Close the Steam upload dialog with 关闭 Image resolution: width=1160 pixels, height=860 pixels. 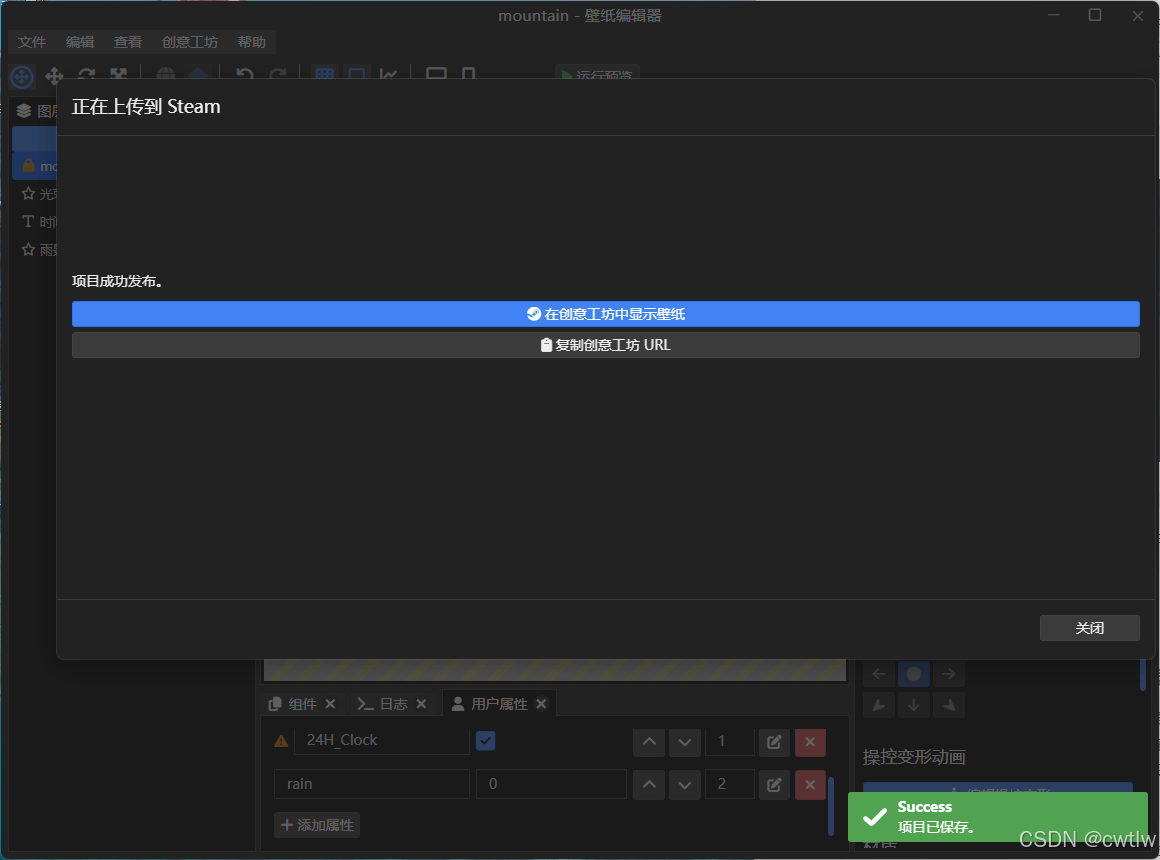pyautogui.click(x=1089, y=628)
